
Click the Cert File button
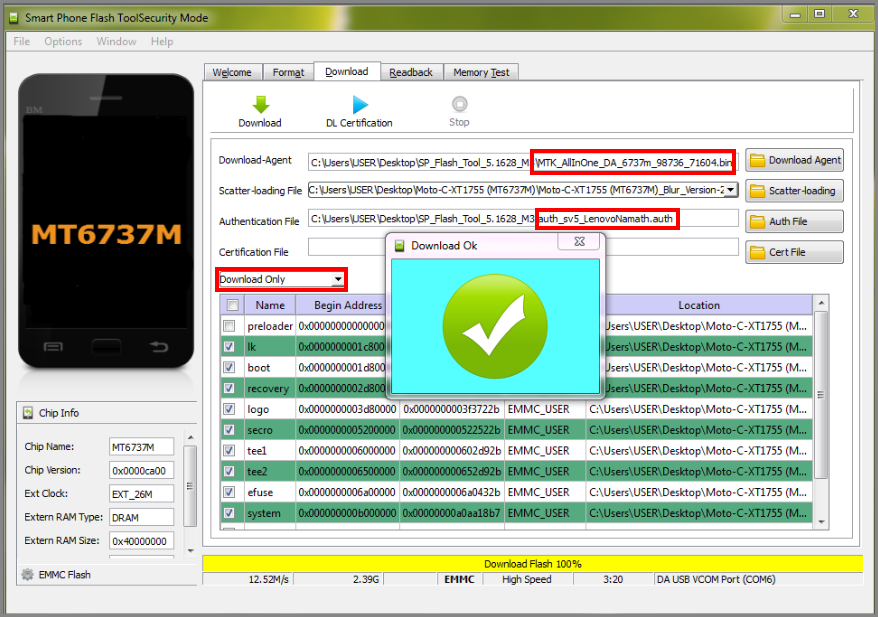[794, 252]
